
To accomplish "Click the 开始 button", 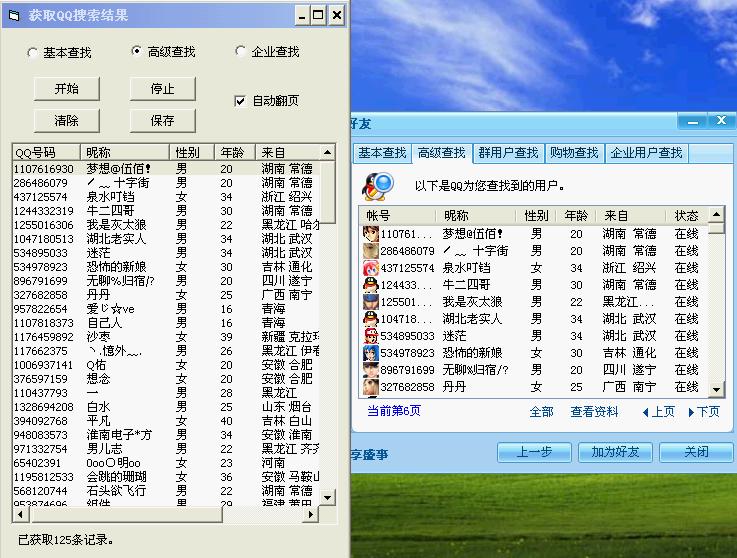I will point(67,89).
